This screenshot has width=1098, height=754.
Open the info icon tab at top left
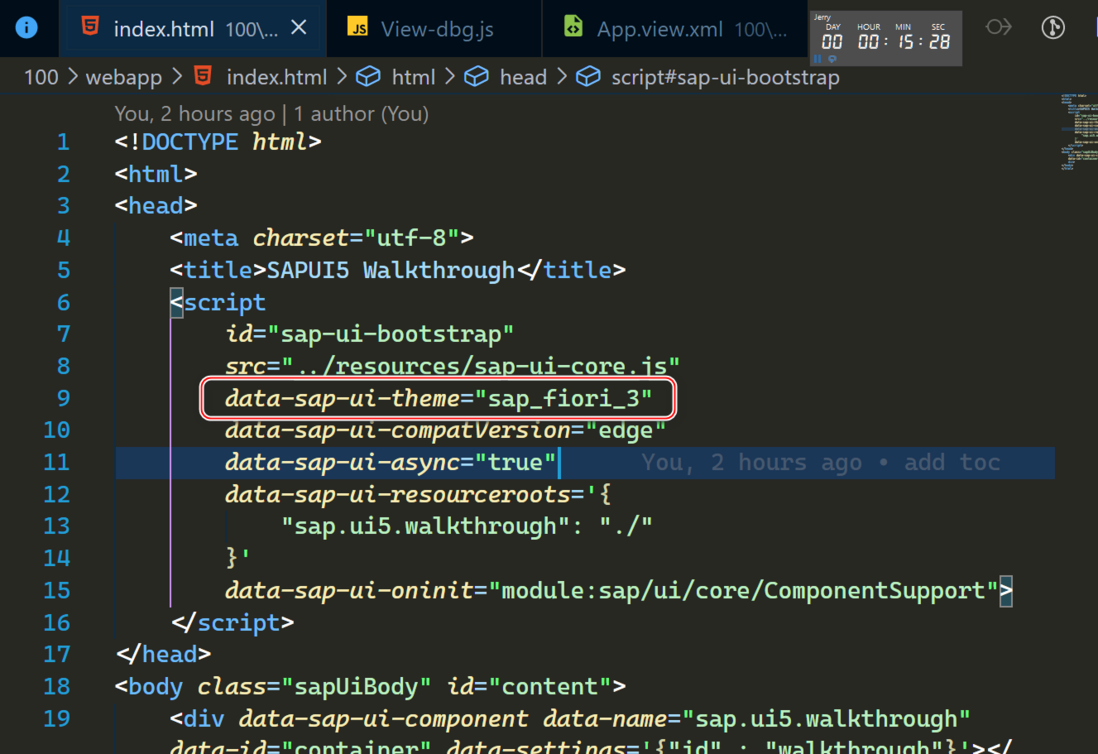pos(27,27)
